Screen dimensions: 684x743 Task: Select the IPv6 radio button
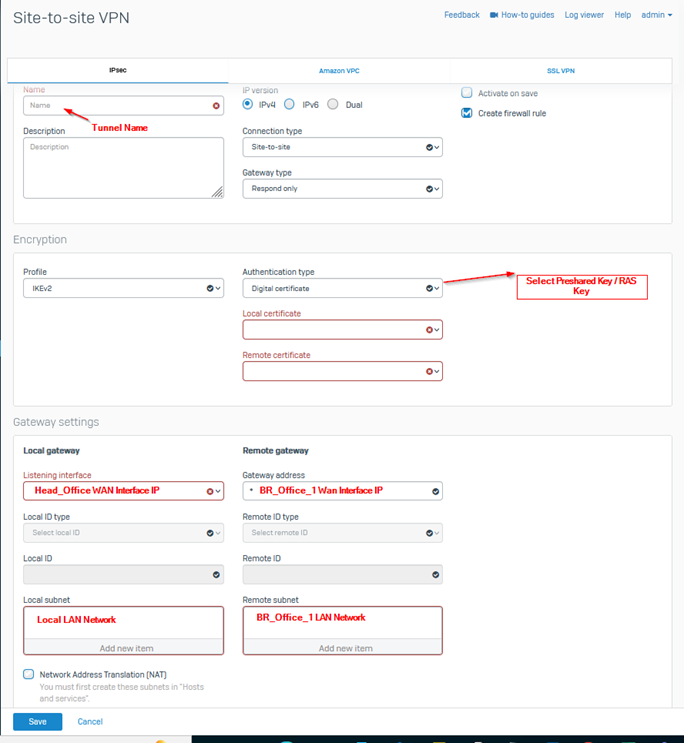(x=289, y=104)
